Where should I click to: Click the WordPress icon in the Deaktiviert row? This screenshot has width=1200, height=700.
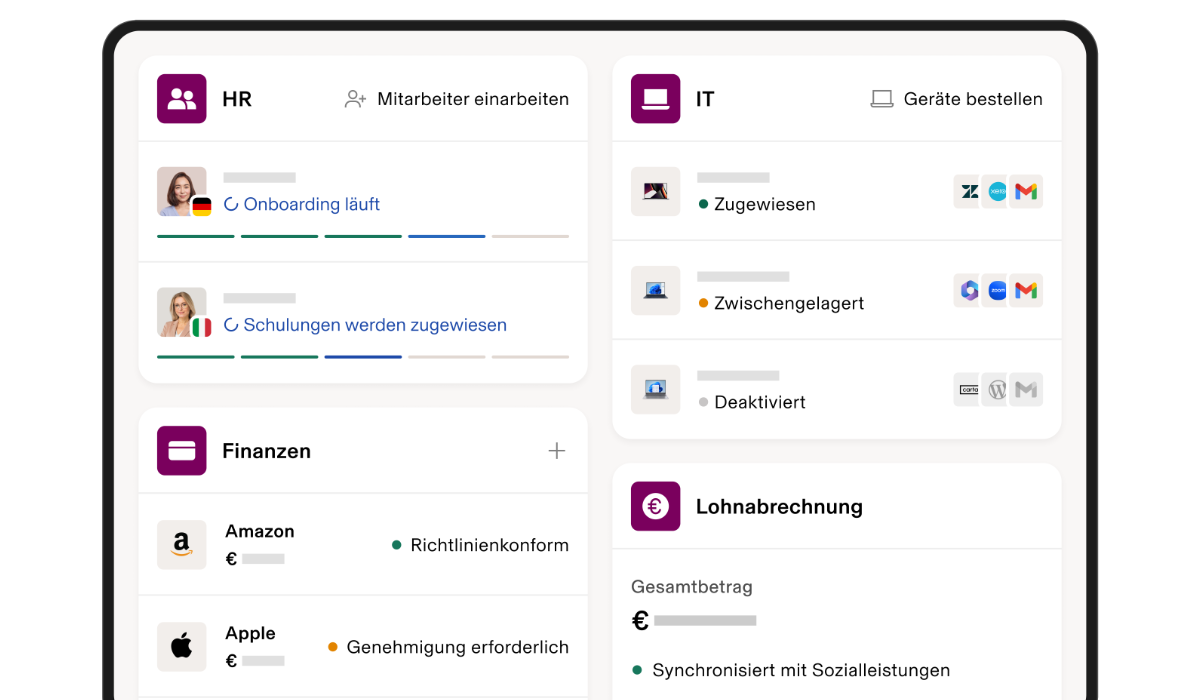(x=996, y=389)
